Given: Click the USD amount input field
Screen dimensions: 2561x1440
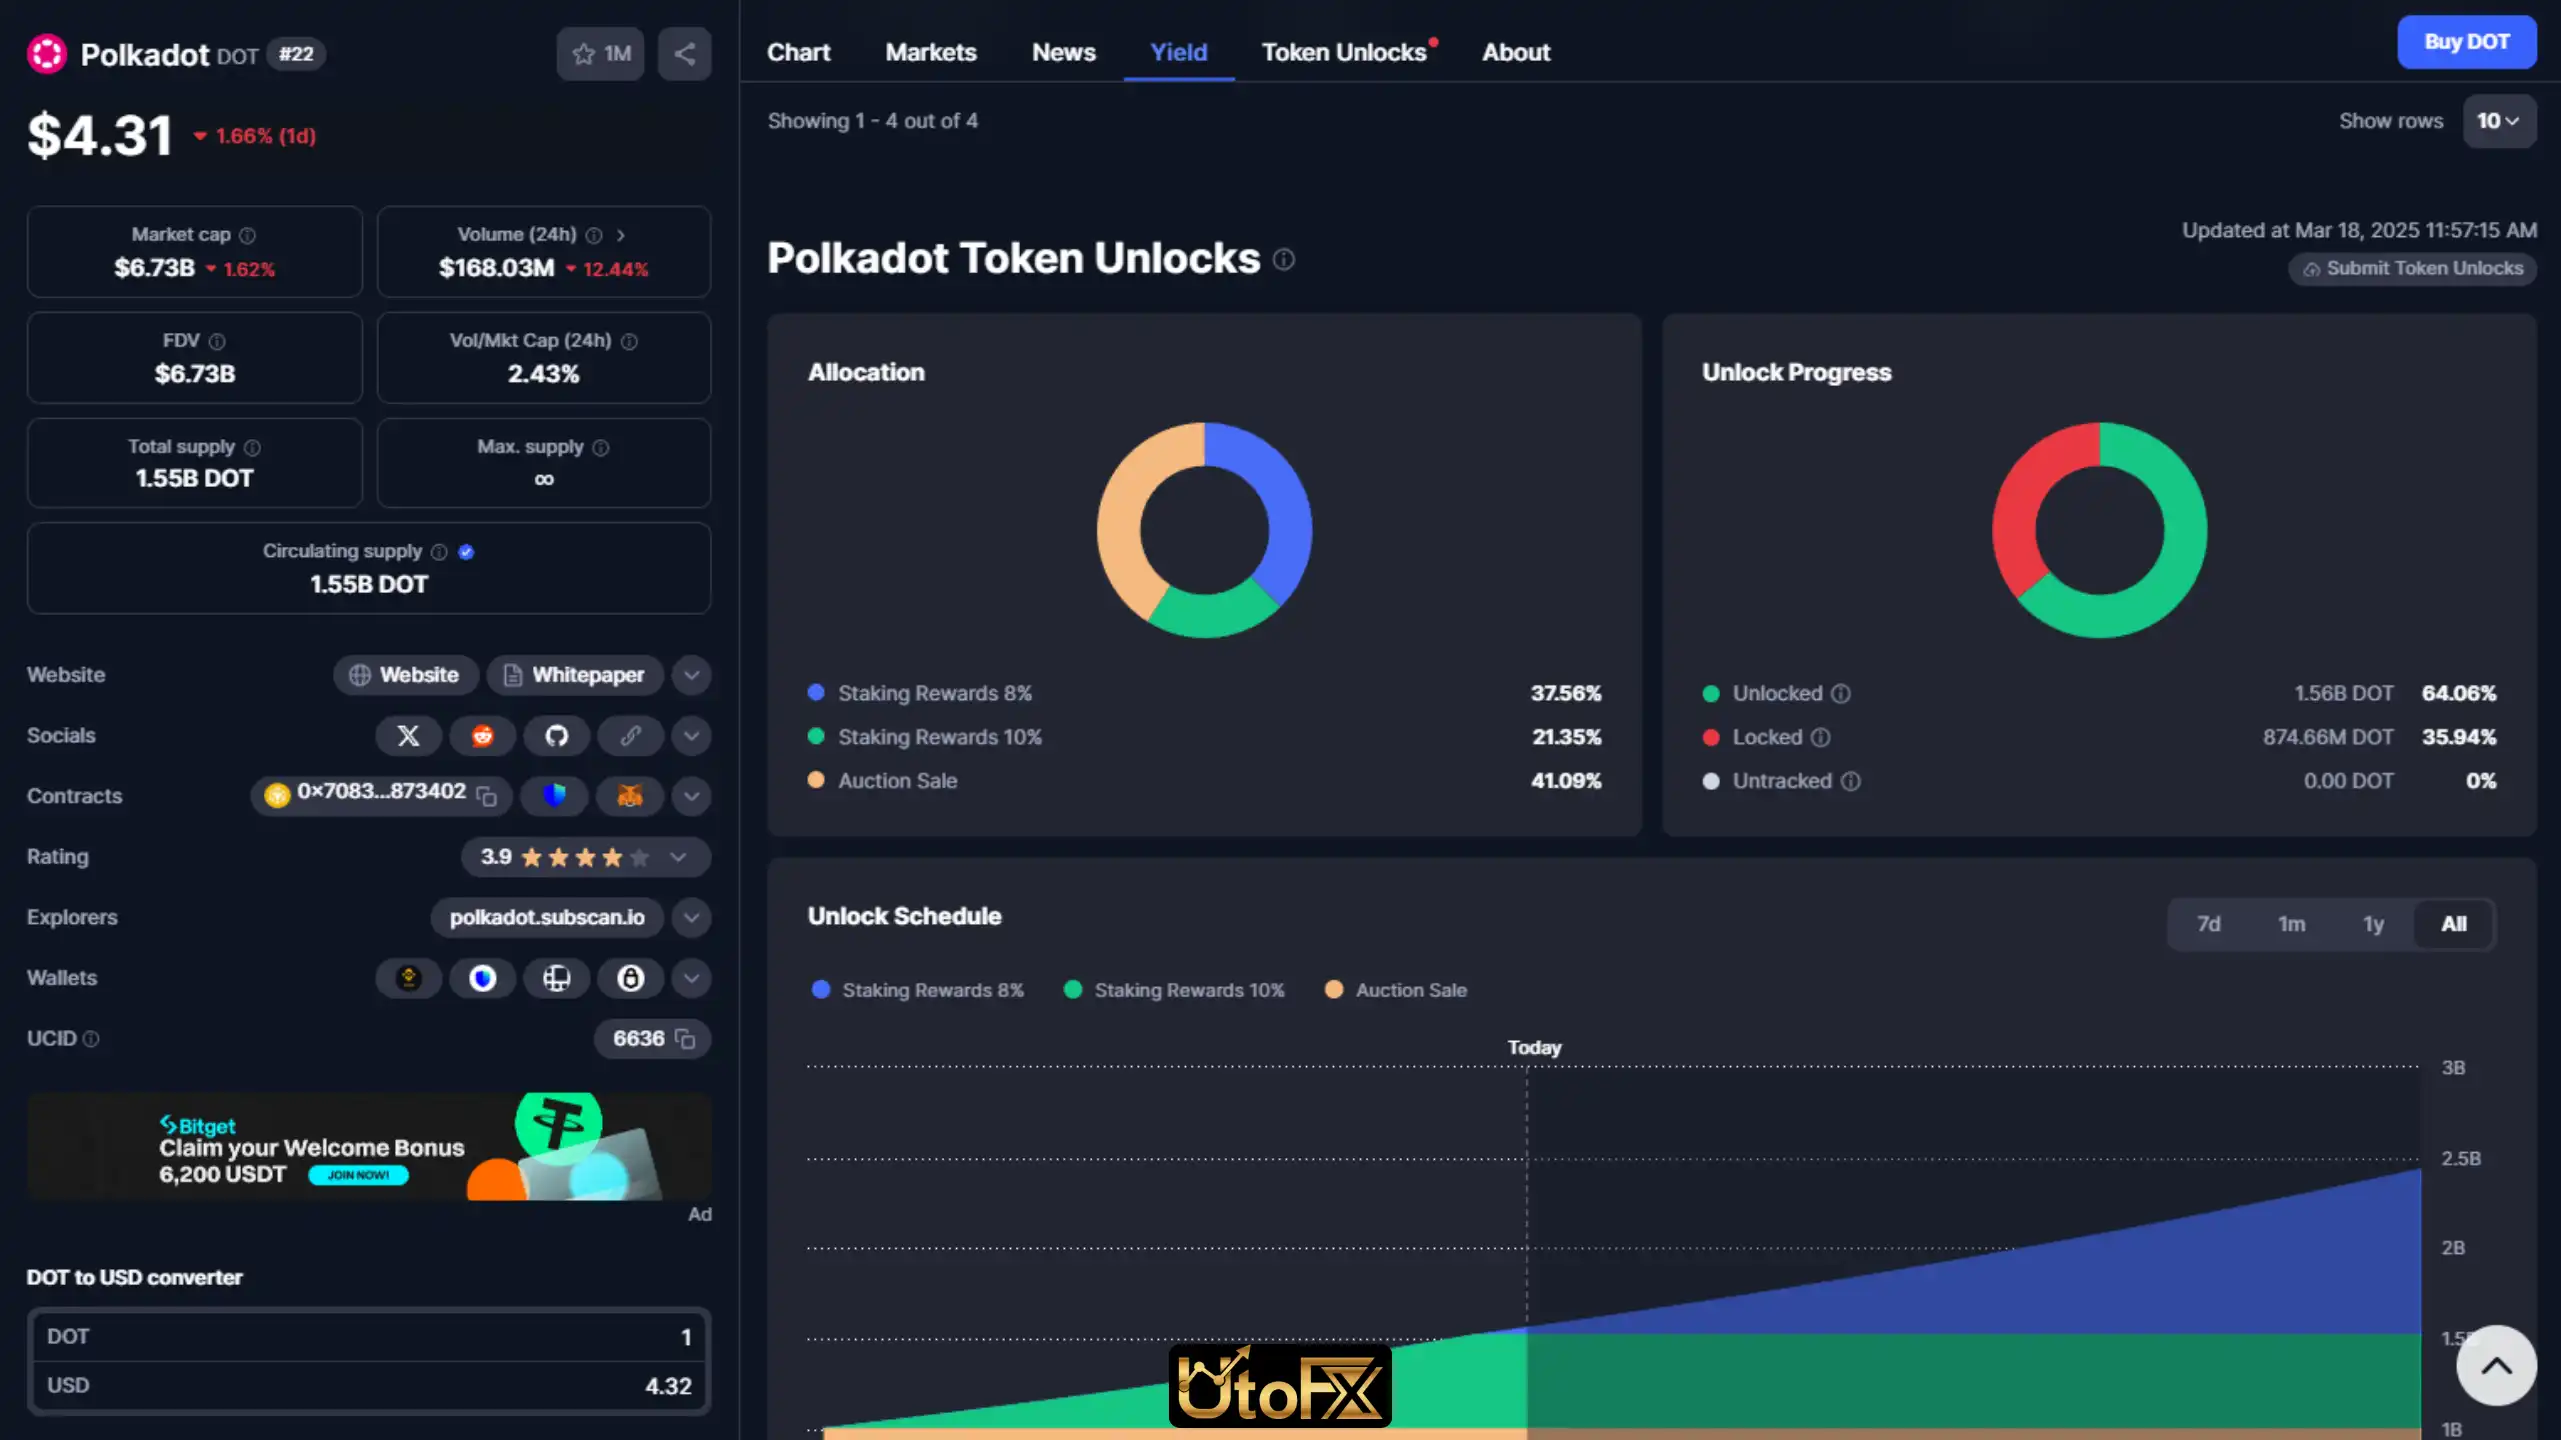Looking at the screenshot, I should pos(369,1386).
